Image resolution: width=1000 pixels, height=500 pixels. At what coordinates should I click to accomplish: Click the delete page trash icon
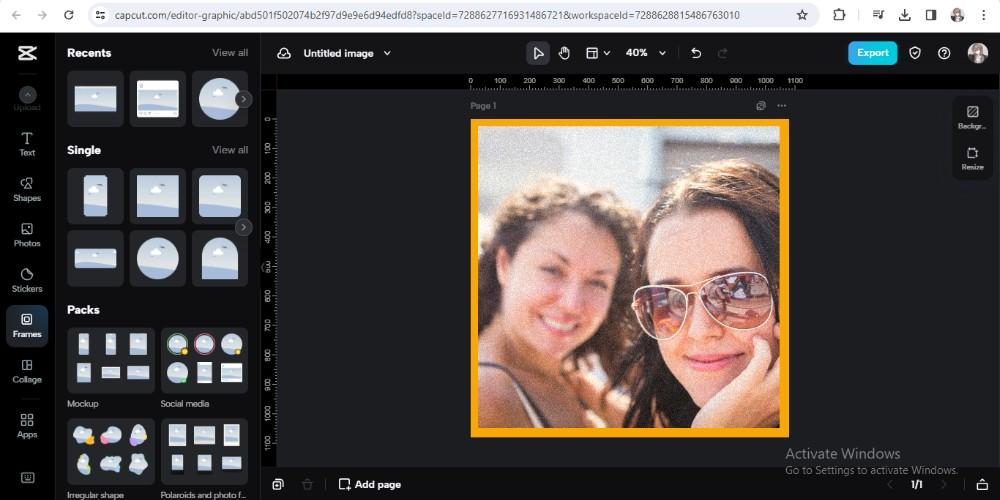(307, 484)
